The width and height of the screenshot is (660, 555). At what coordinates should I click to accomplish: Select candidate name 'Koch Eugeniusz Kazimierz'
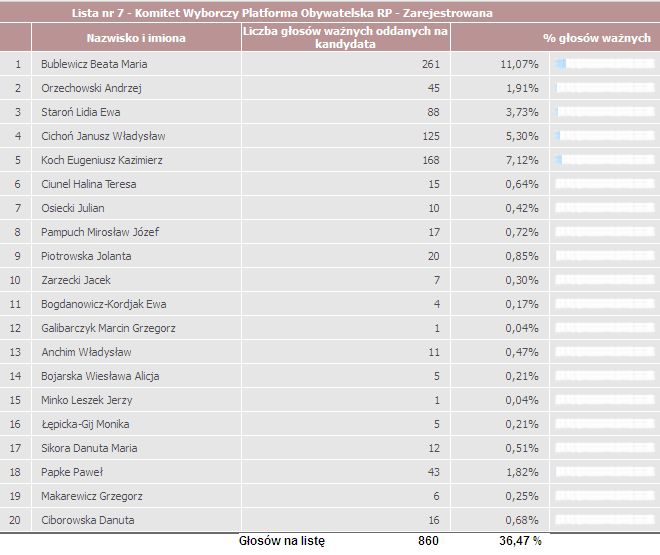102,160
